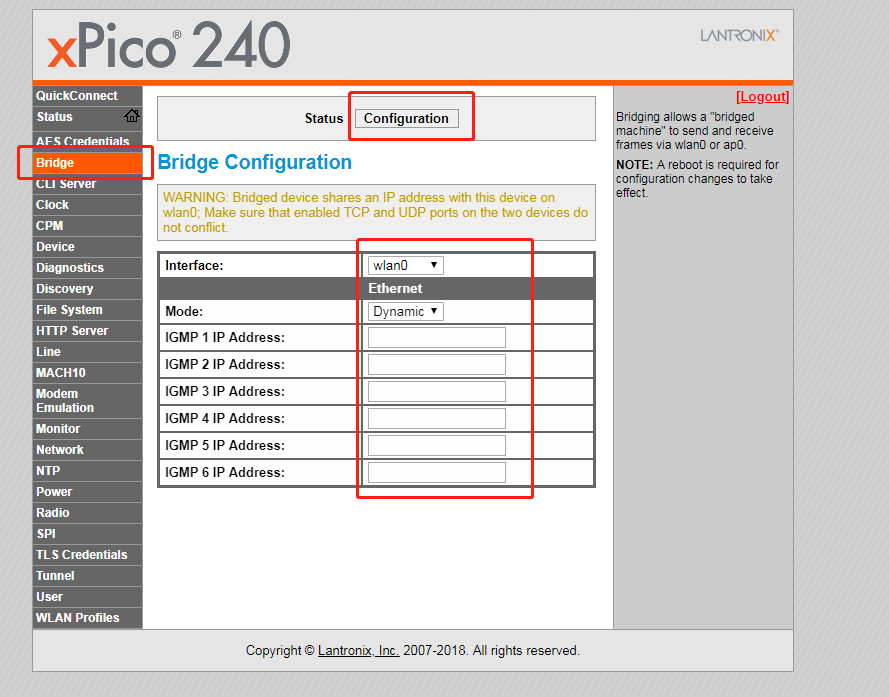Click the home icon next to Status
Viewport: 889px width, 697px height.
132,116
